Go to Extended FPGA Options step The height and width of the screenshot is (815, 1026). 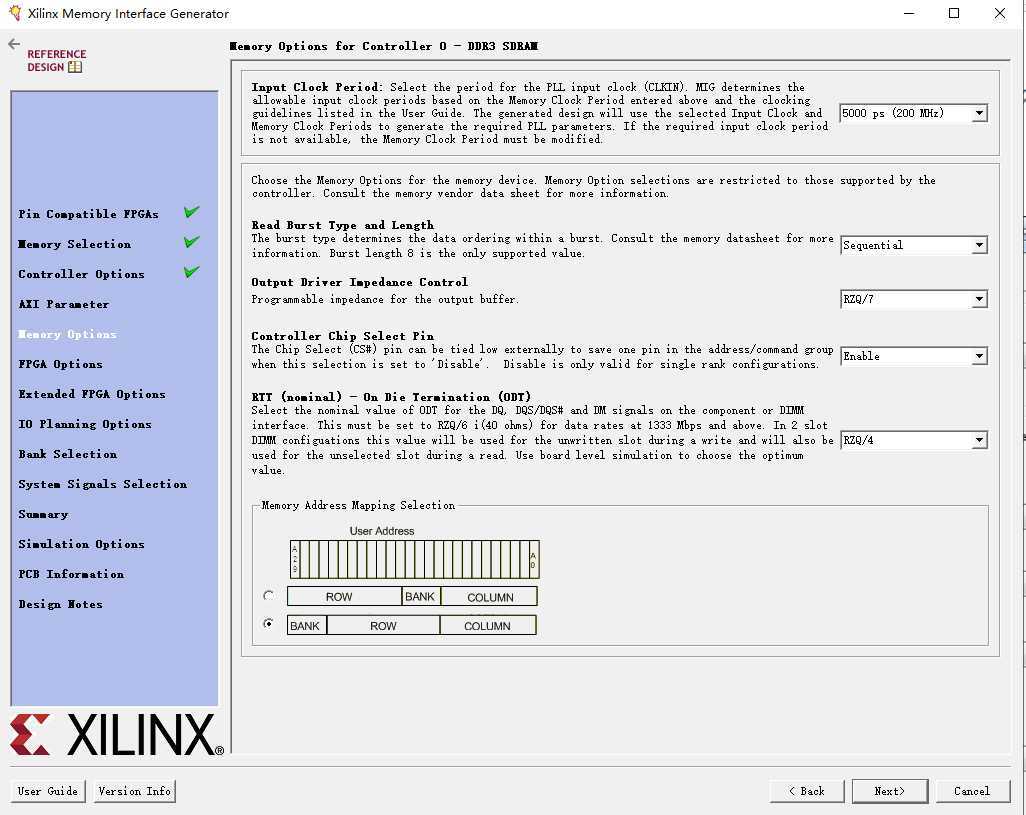click(92, 394)
